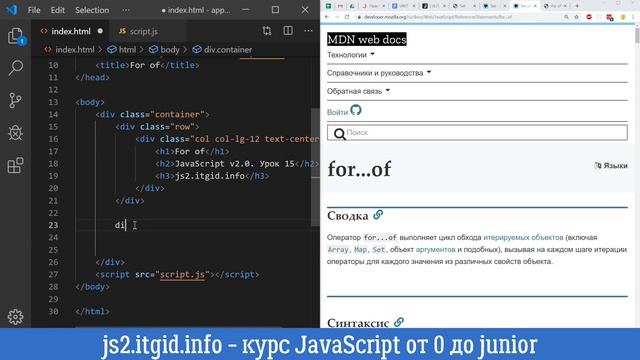Open the Source Control view
The width and height of the screenshot is (640, 360).
[x=15, y=100]
